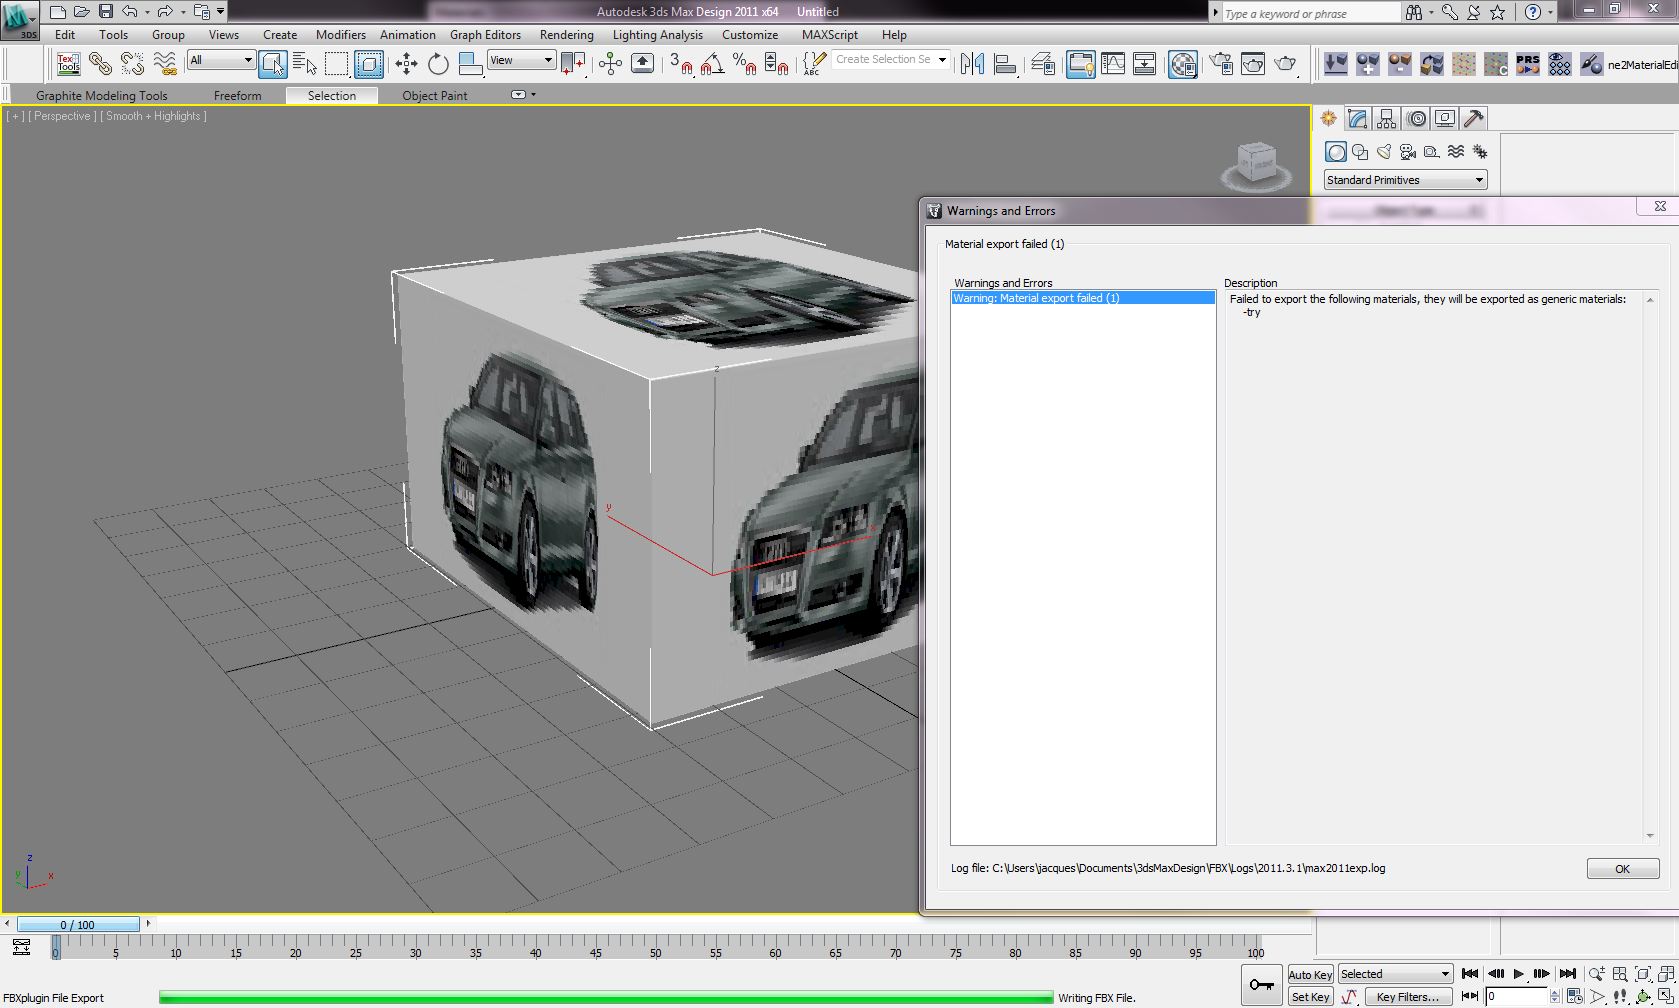This screenshot has width=1679, height=1008.
Task: Activate the Select and Move tool
Action: [x=405, y=63]
